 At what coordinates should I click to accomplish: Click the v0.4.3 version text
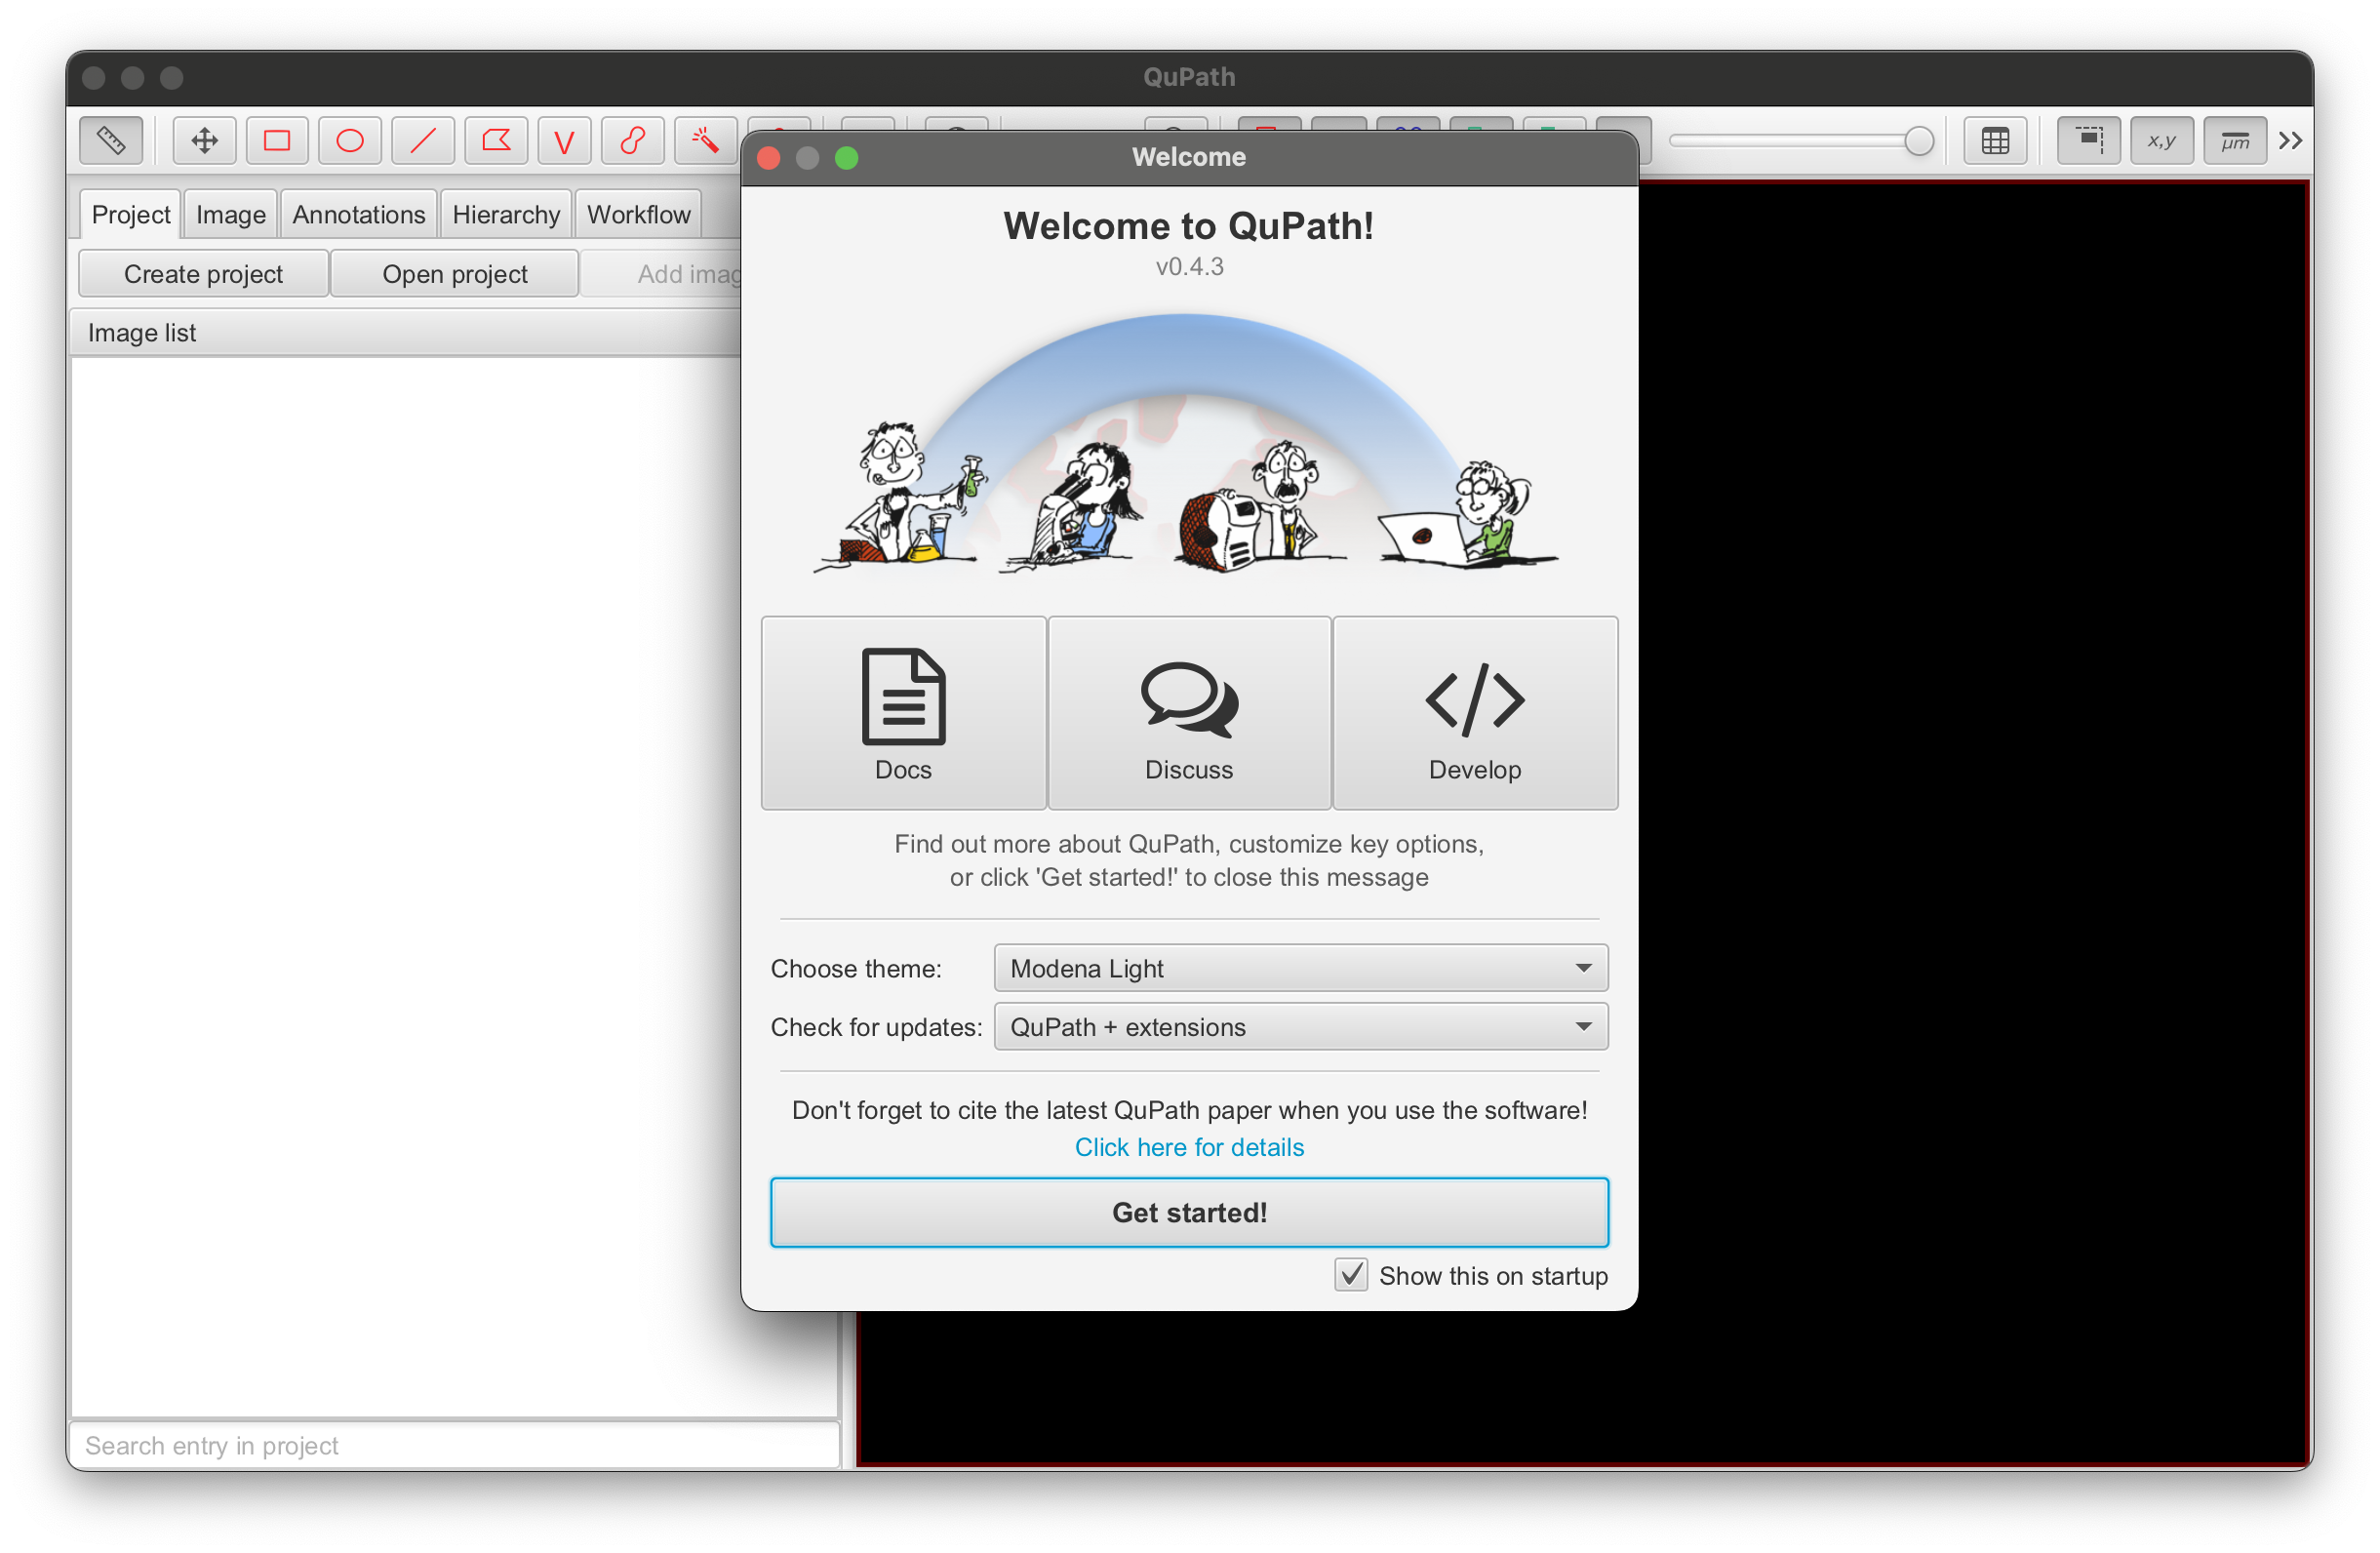pyautogui.click(x=1189, y=267)
